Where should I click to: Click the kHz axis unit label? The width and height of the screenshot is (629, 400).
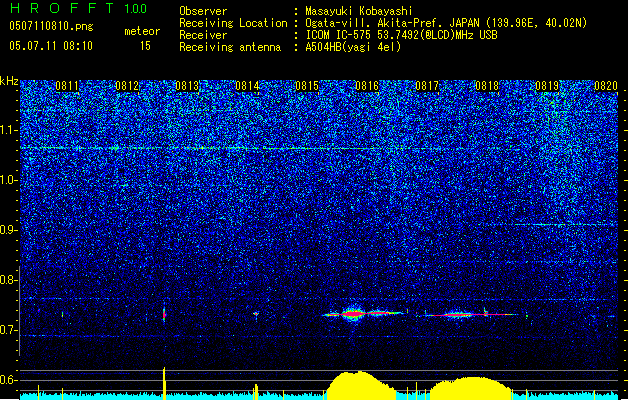click(x=9, y=81)
